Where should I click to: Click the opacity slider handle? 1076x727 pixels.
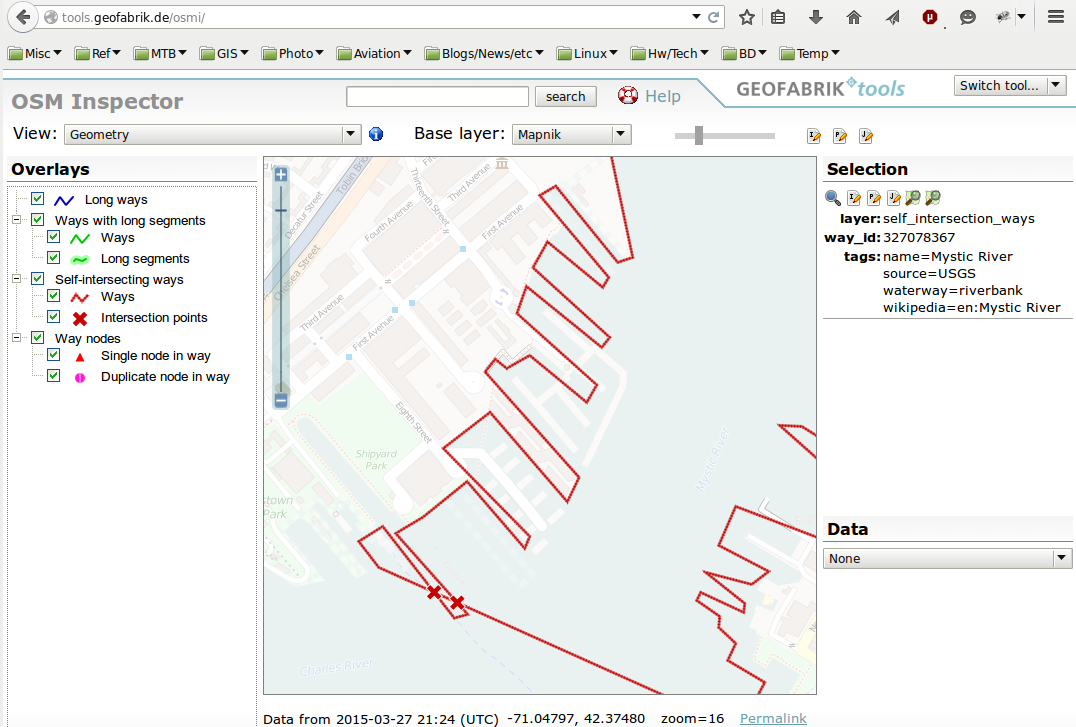[698, 135]
